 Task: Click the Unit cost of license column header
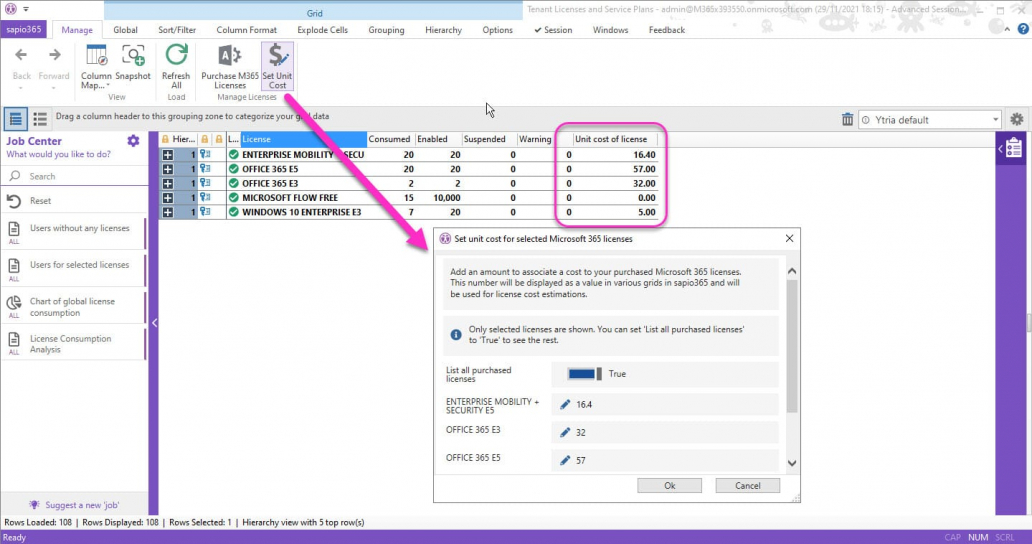tap(610, 139)
